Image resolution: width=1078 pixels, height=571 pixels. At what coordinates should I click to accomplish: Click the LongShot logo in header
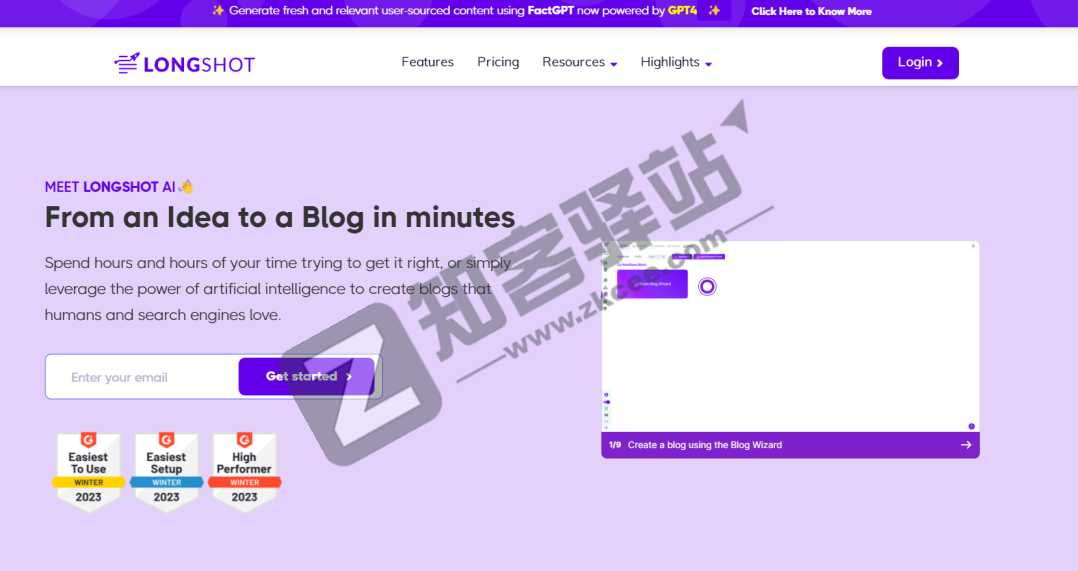pyautogui.click(x=185, y=64)
